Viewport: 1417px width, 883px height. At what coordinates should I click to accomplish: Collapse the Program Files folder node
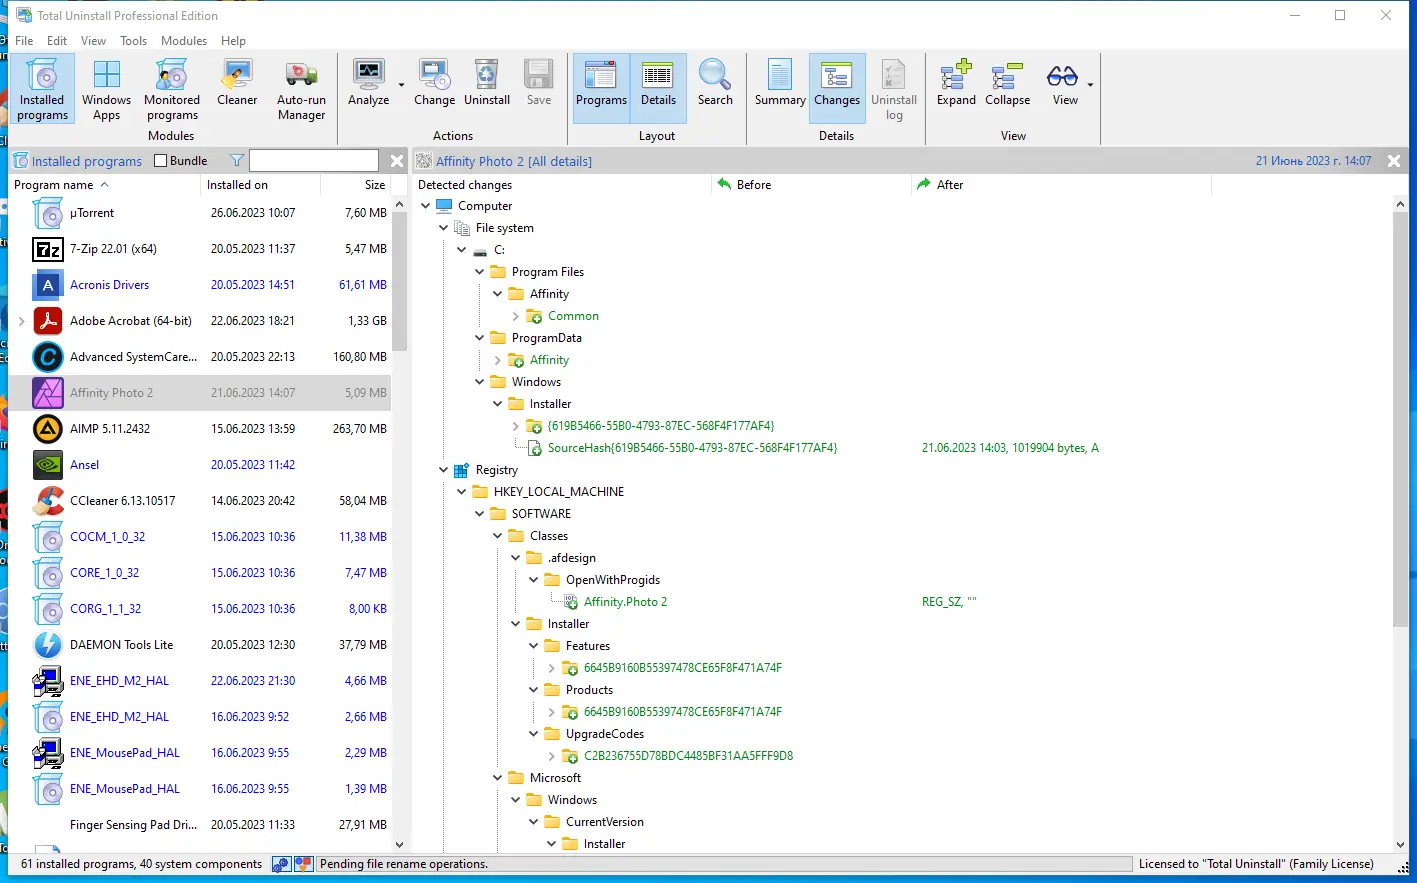(479, 272)
